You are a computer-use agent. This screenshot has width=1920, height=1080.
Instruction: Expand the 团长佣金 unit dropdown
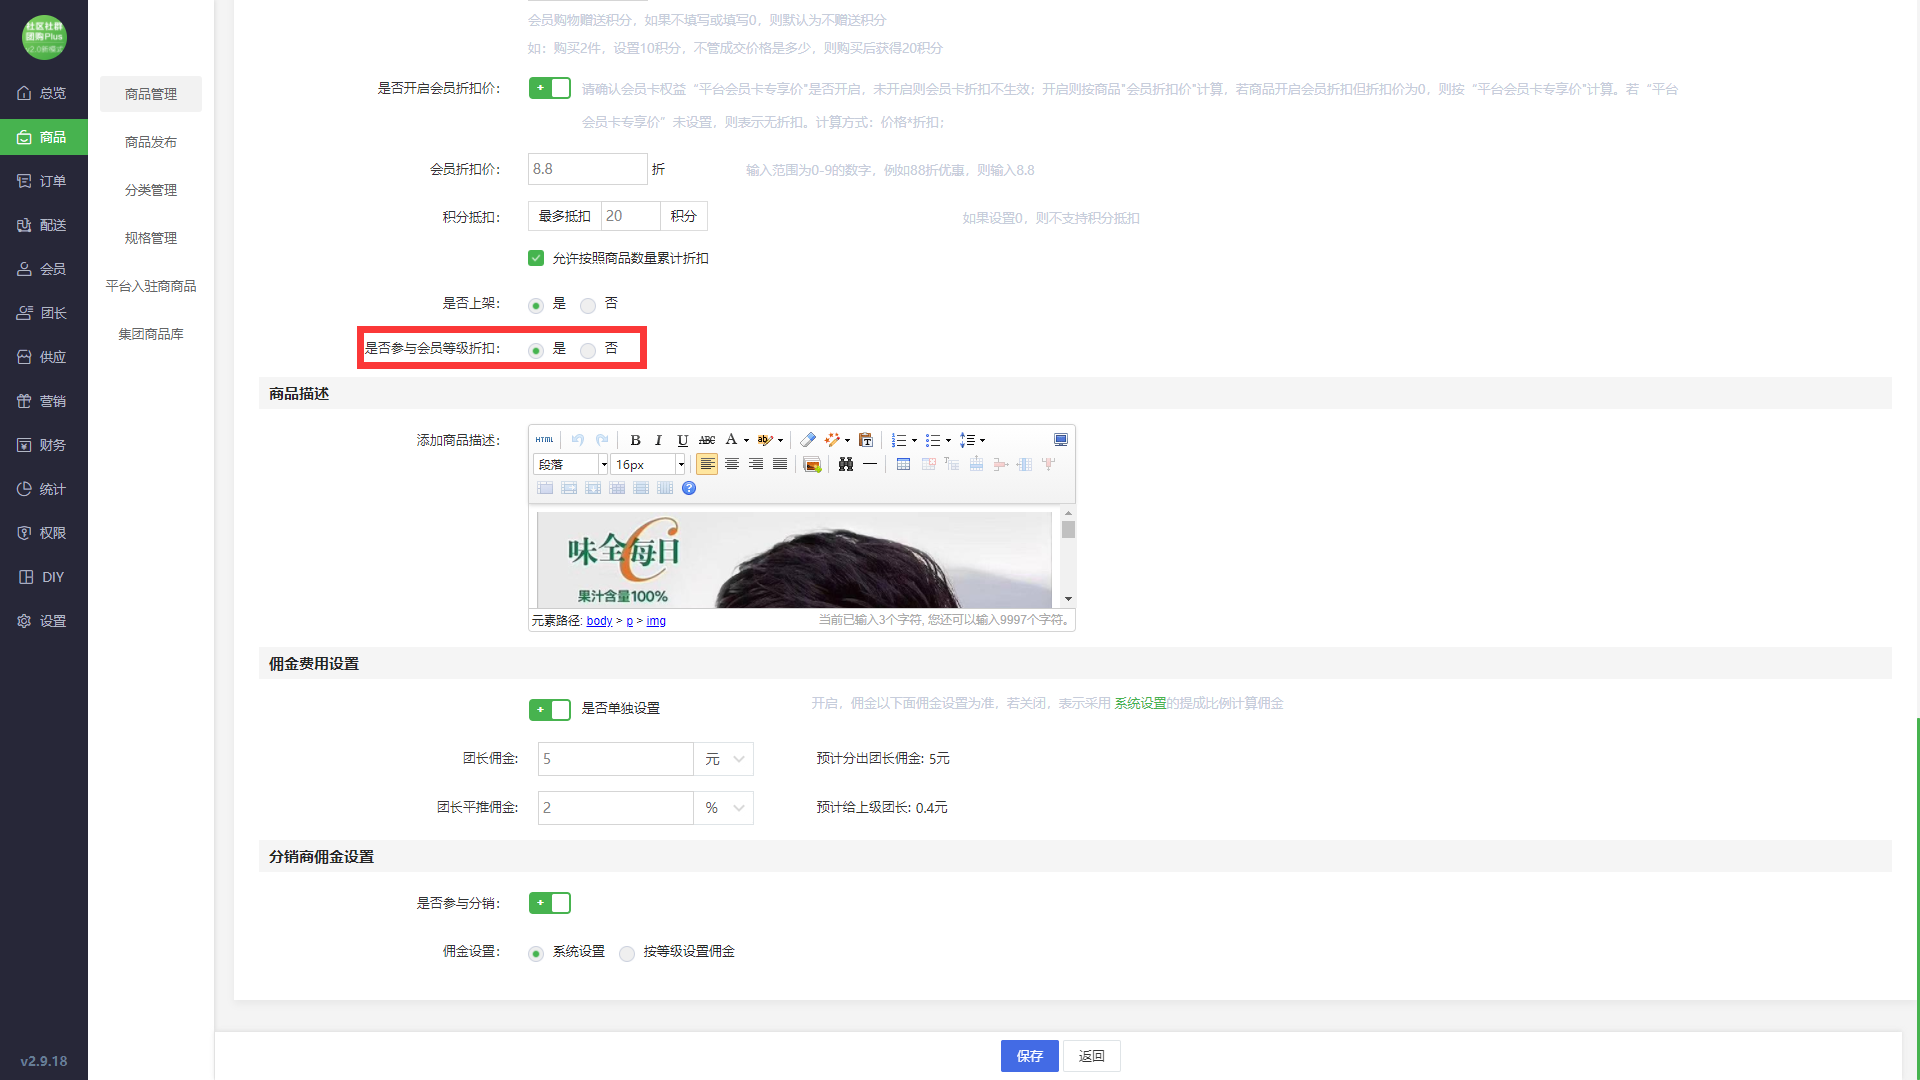tap(724, 760)
